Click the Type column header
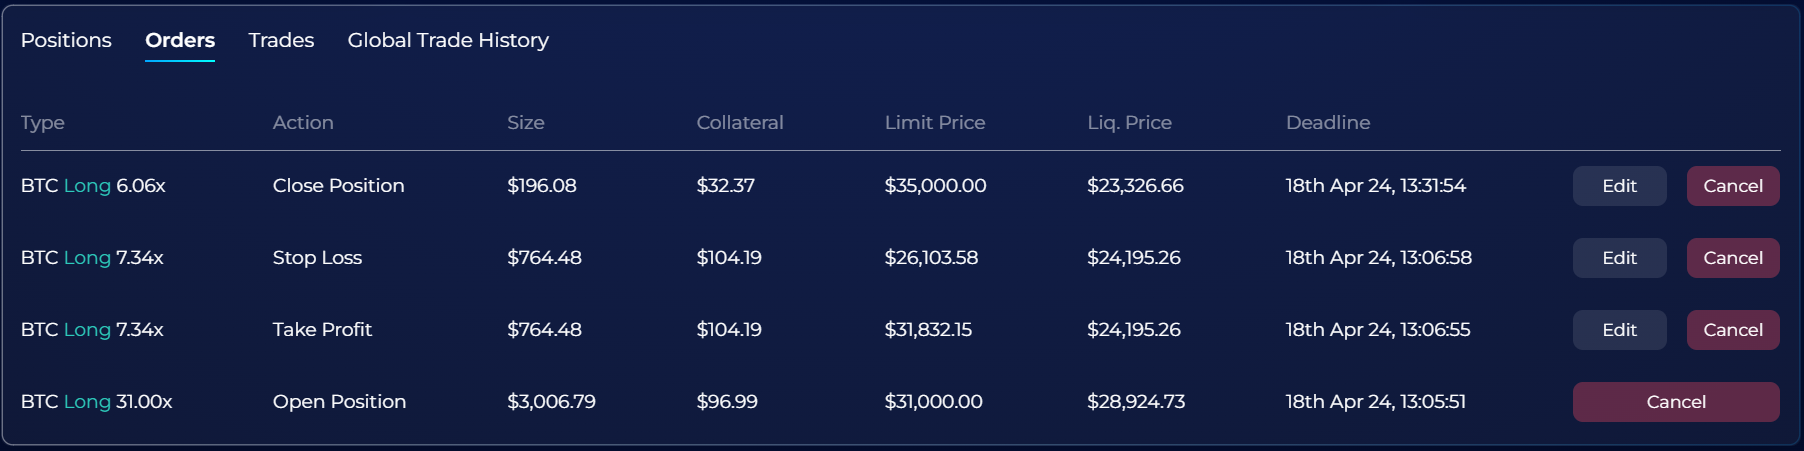The height and width of the screenshot is (451, 1804). coord(43,122)
